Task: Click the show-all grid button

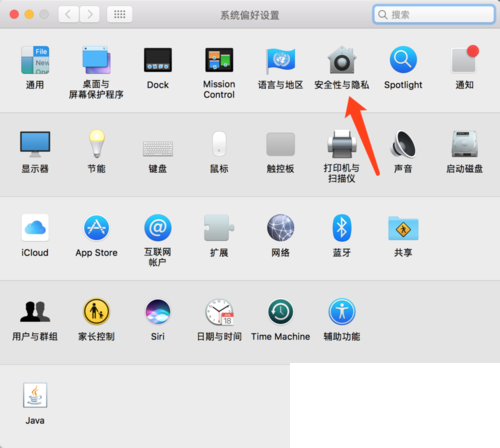Action: (119, 14)
